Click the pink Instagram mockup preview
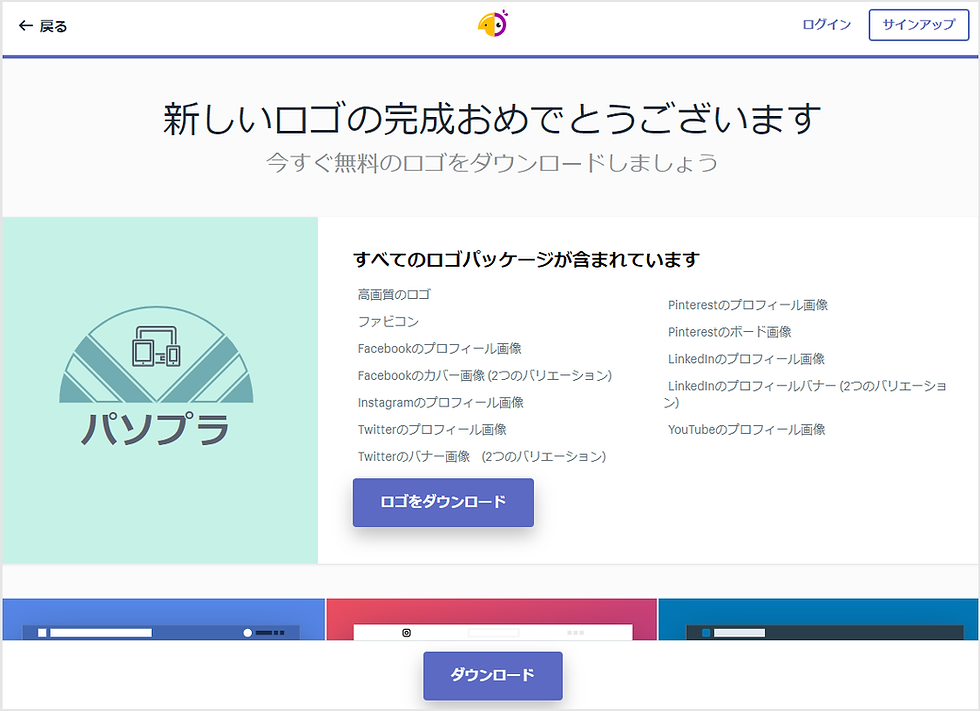980x711 pixels. (x=491, y=619)
